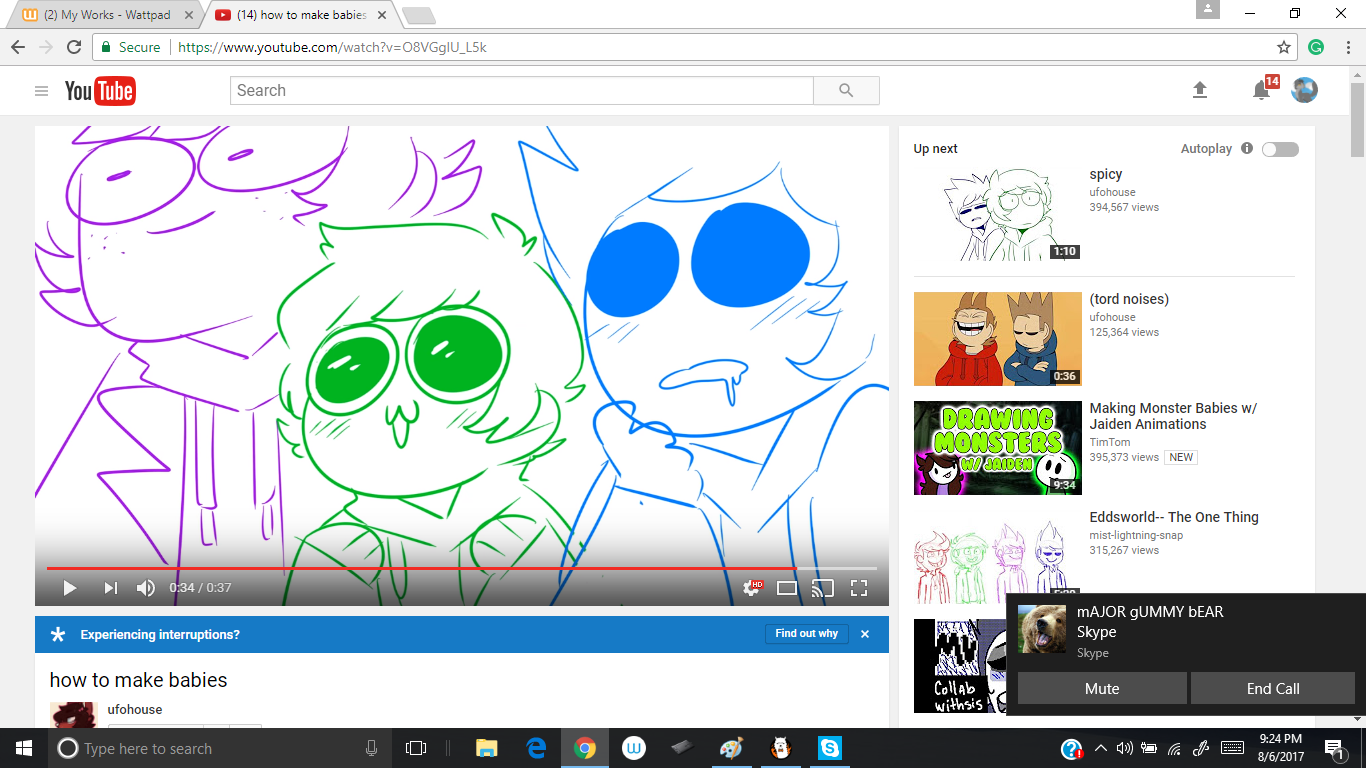Click the Secure padlock indicator
Screen dimensions: 1366x768
[130, 47]
